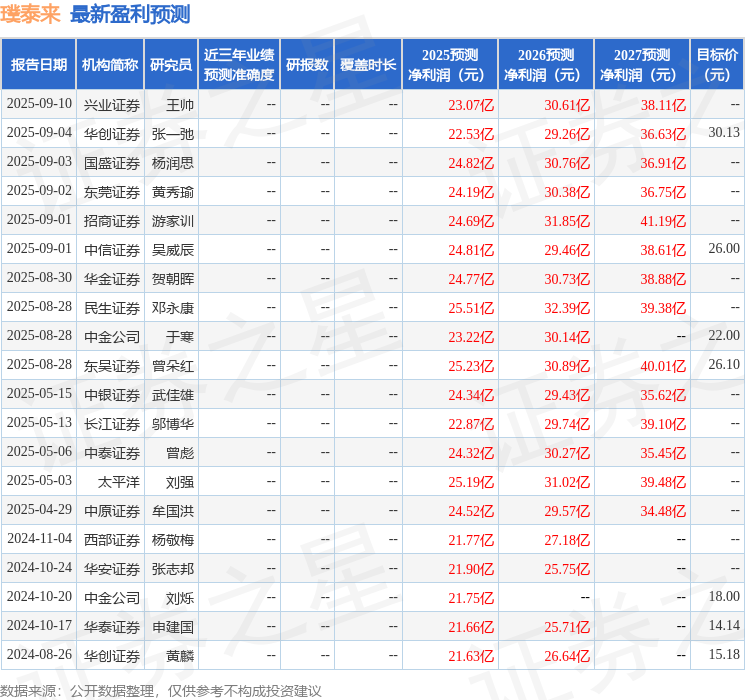Click the 数据来源 footnote text
The height and width of the screenshot is (700, 745).
tap(161, 690)
